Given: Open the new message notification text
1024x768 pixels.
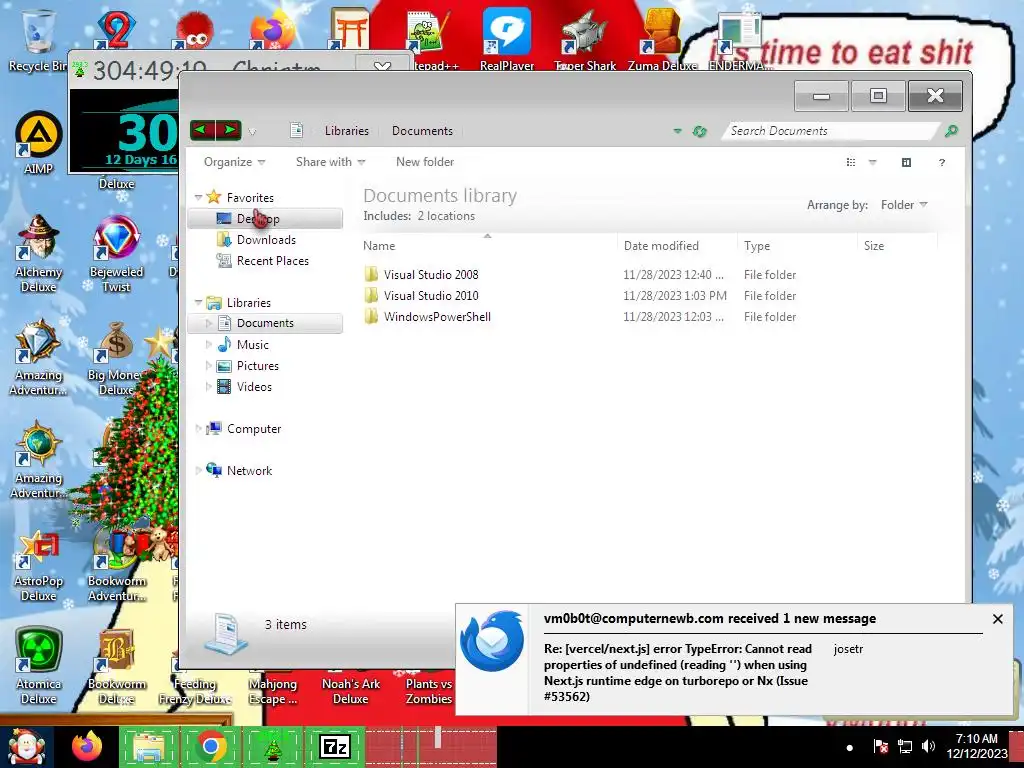Looking at the screenshot, I should (x=677, y=673).
